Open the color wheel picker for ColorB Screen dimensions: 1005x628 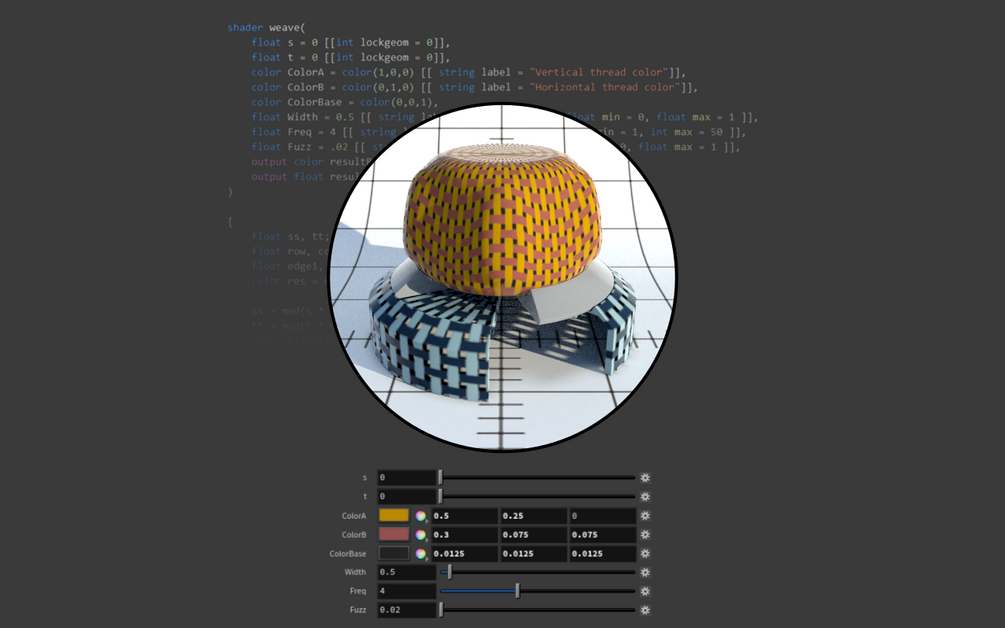pyautogui.click(x=420, y=534)
